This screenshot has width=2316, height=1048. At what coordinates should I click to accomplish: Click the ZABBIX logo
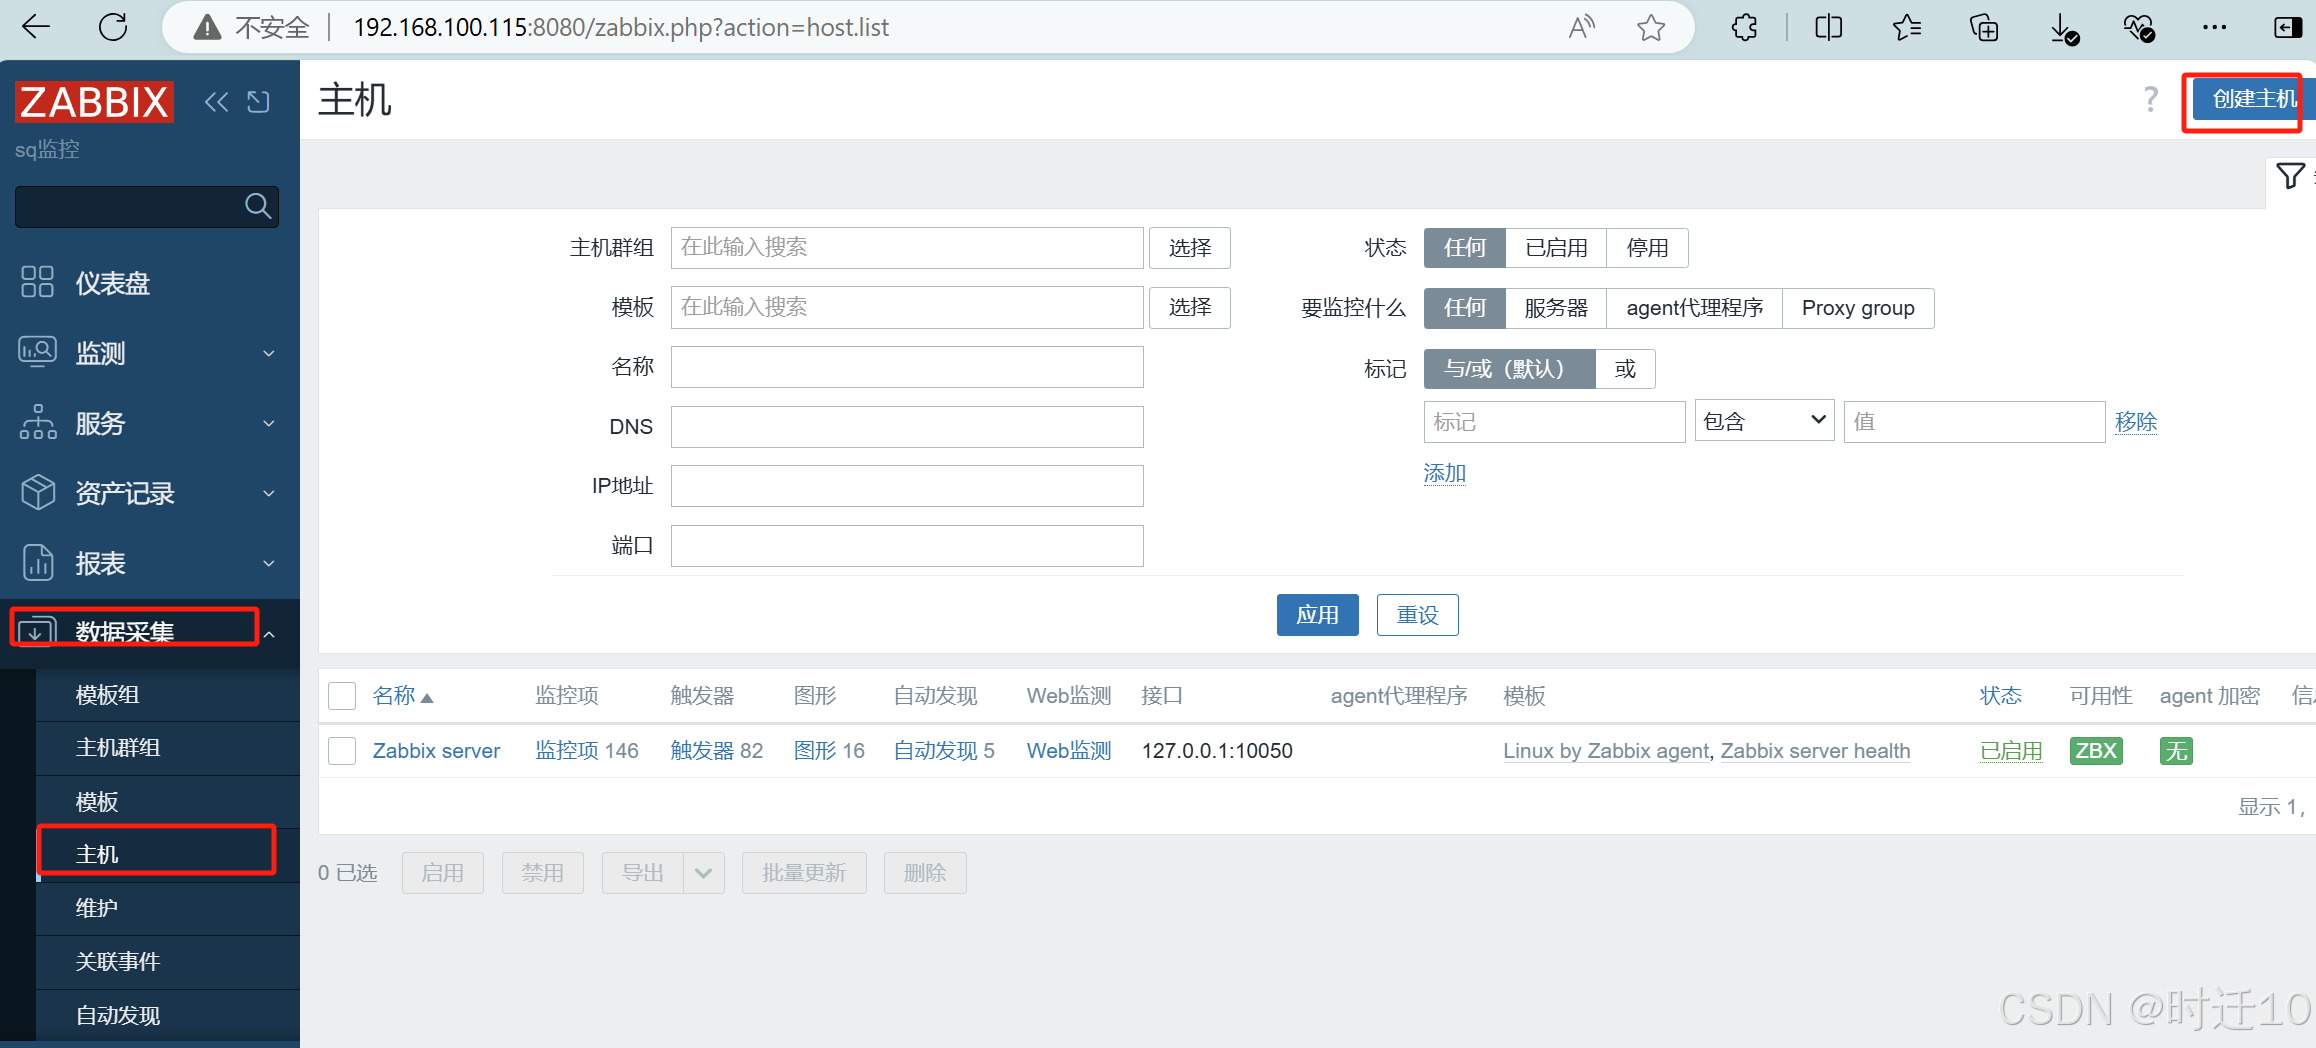point(94,102)
